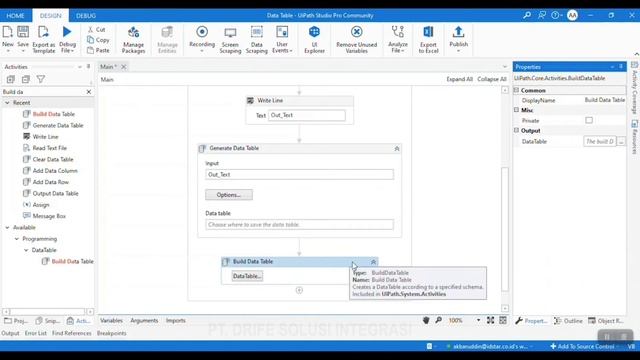Image resolution: width=640 pixels, height=360 pixels.
Task: Open activities filter options
Action: coord(41,79)
